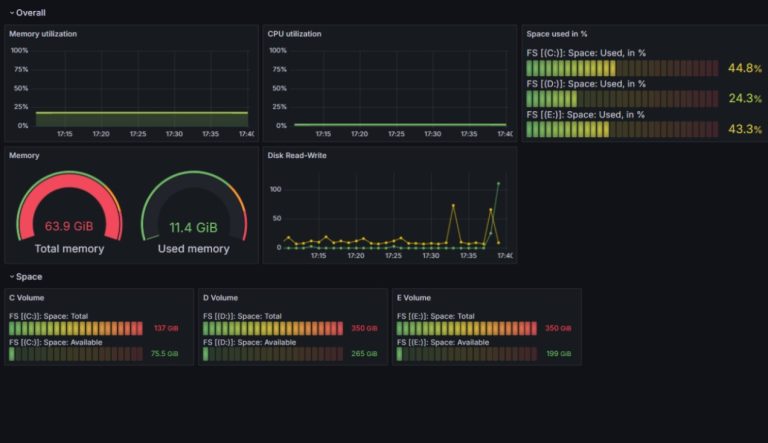Viewport: 768px width, 443px height.
Task: Select the C: Space Used 44.8% bar
Action: [x=622, y=69]
